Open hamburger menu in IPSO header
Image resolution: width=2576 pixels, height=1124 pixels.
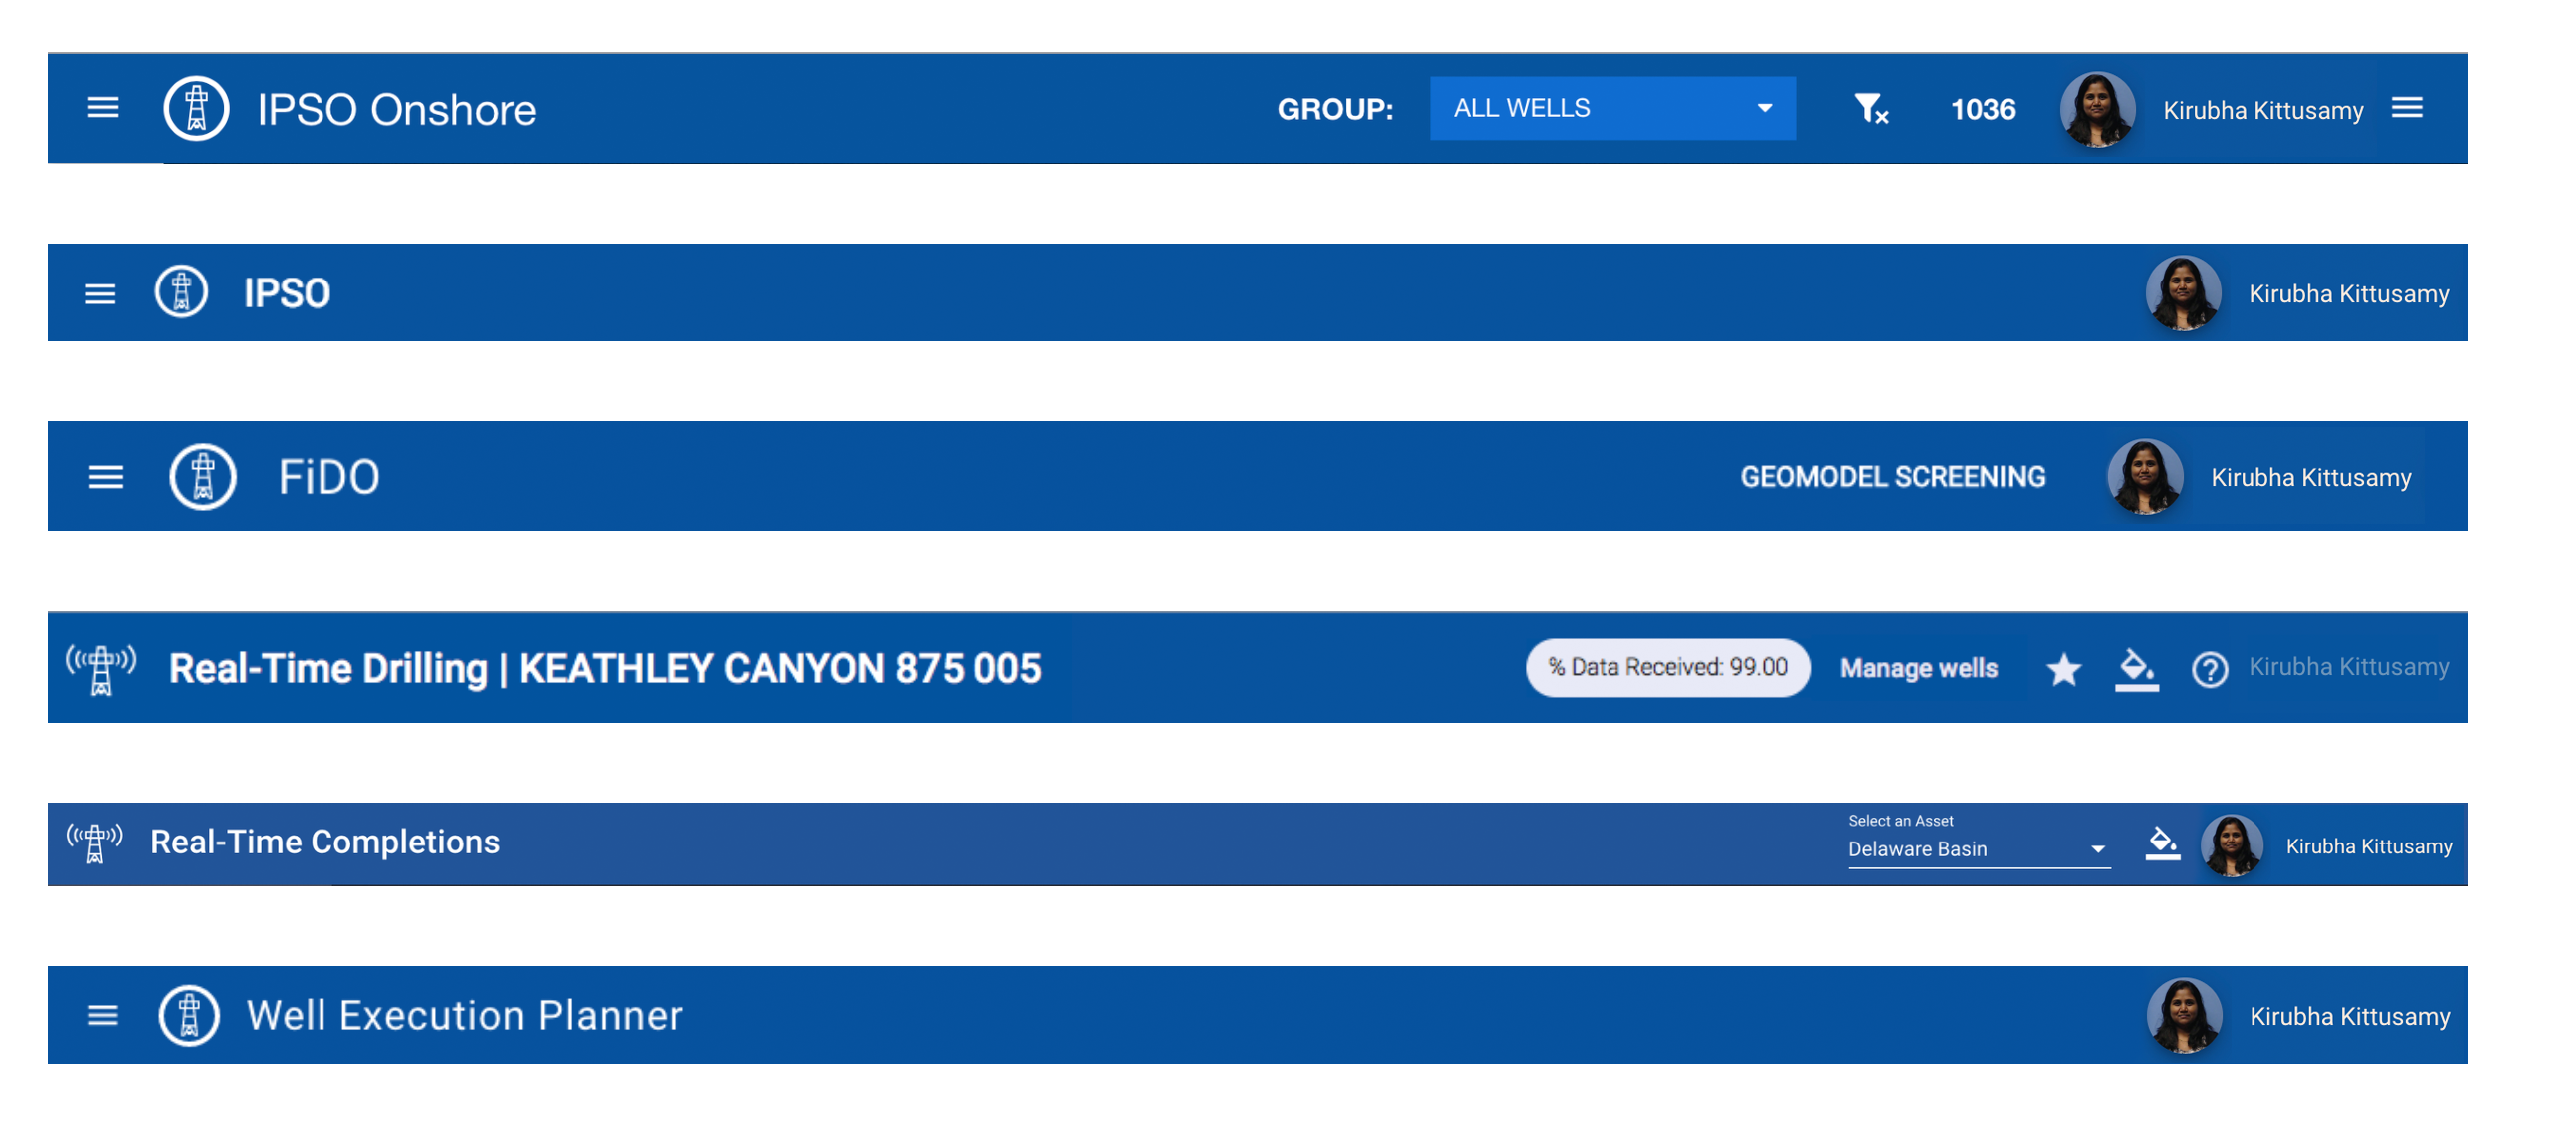(x=99, y=294)
